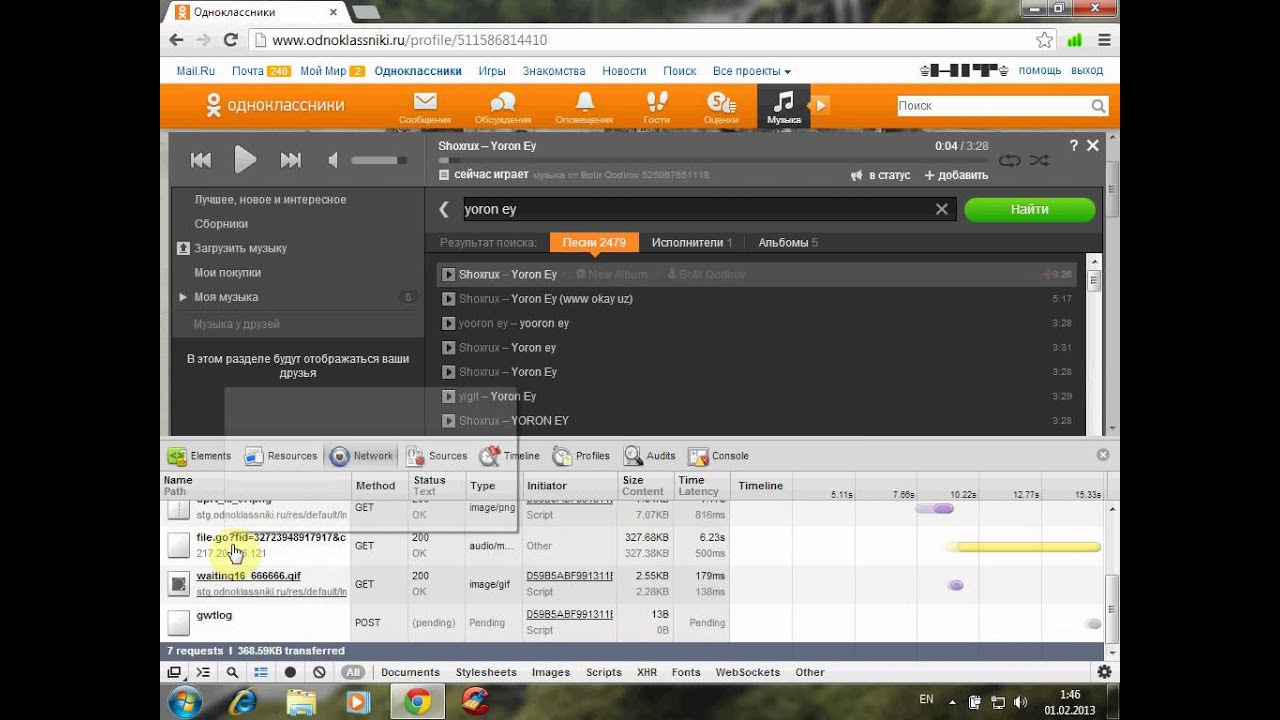Click magnifier in Поиск box
Screen dimensions: 1280x720
click(1098, 106)
